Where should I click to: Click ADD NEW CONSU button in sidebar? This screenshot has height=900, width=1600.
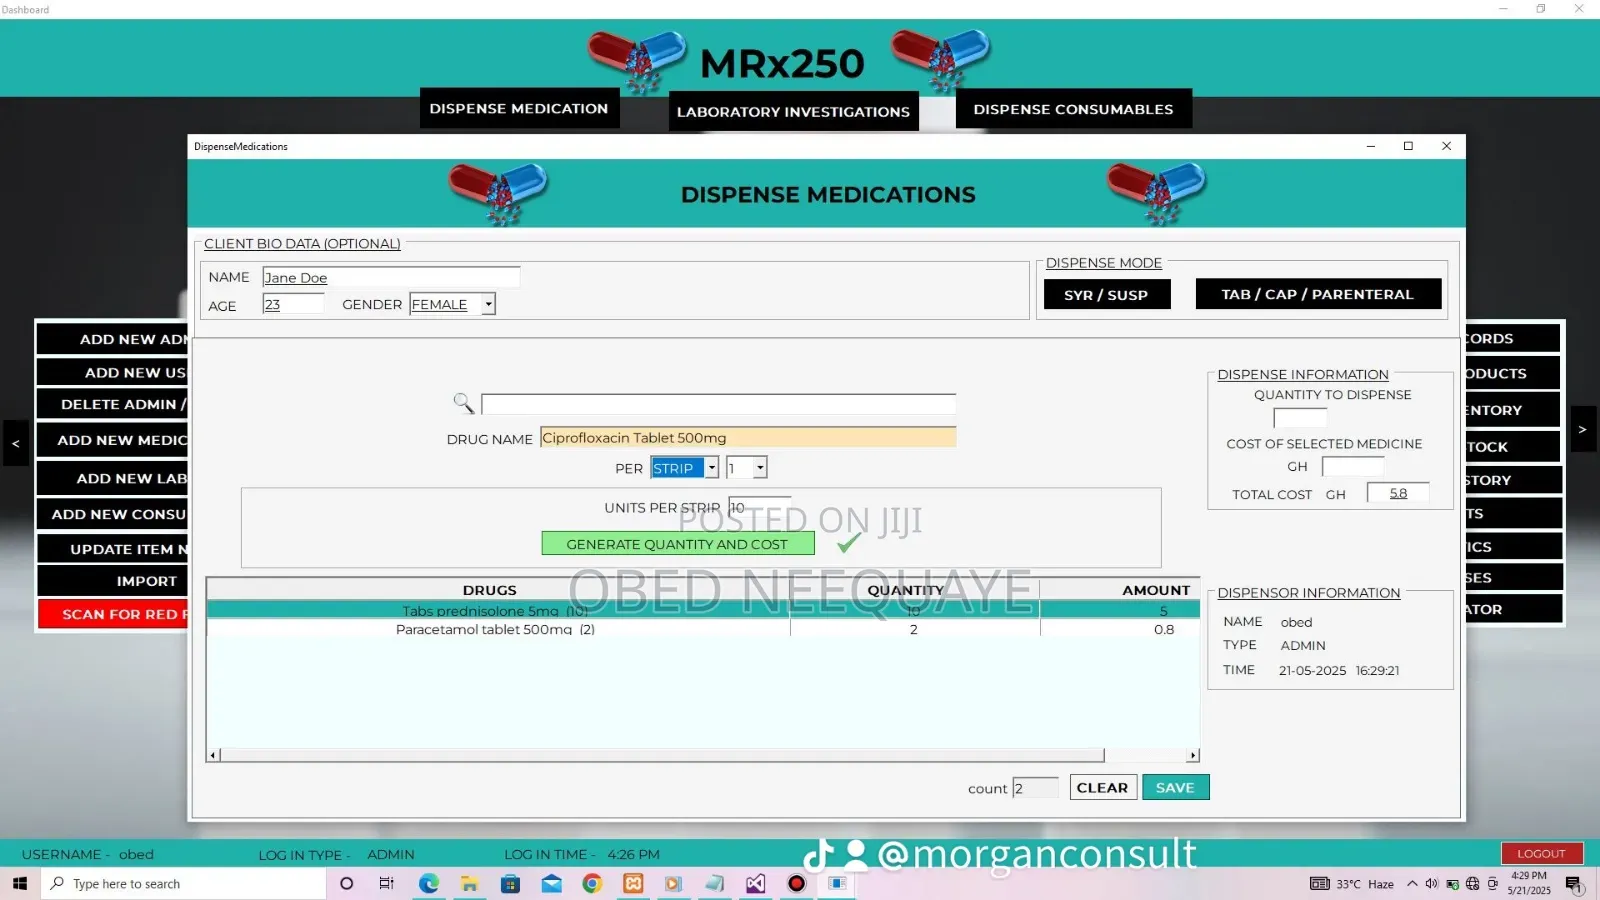point(113,514)
